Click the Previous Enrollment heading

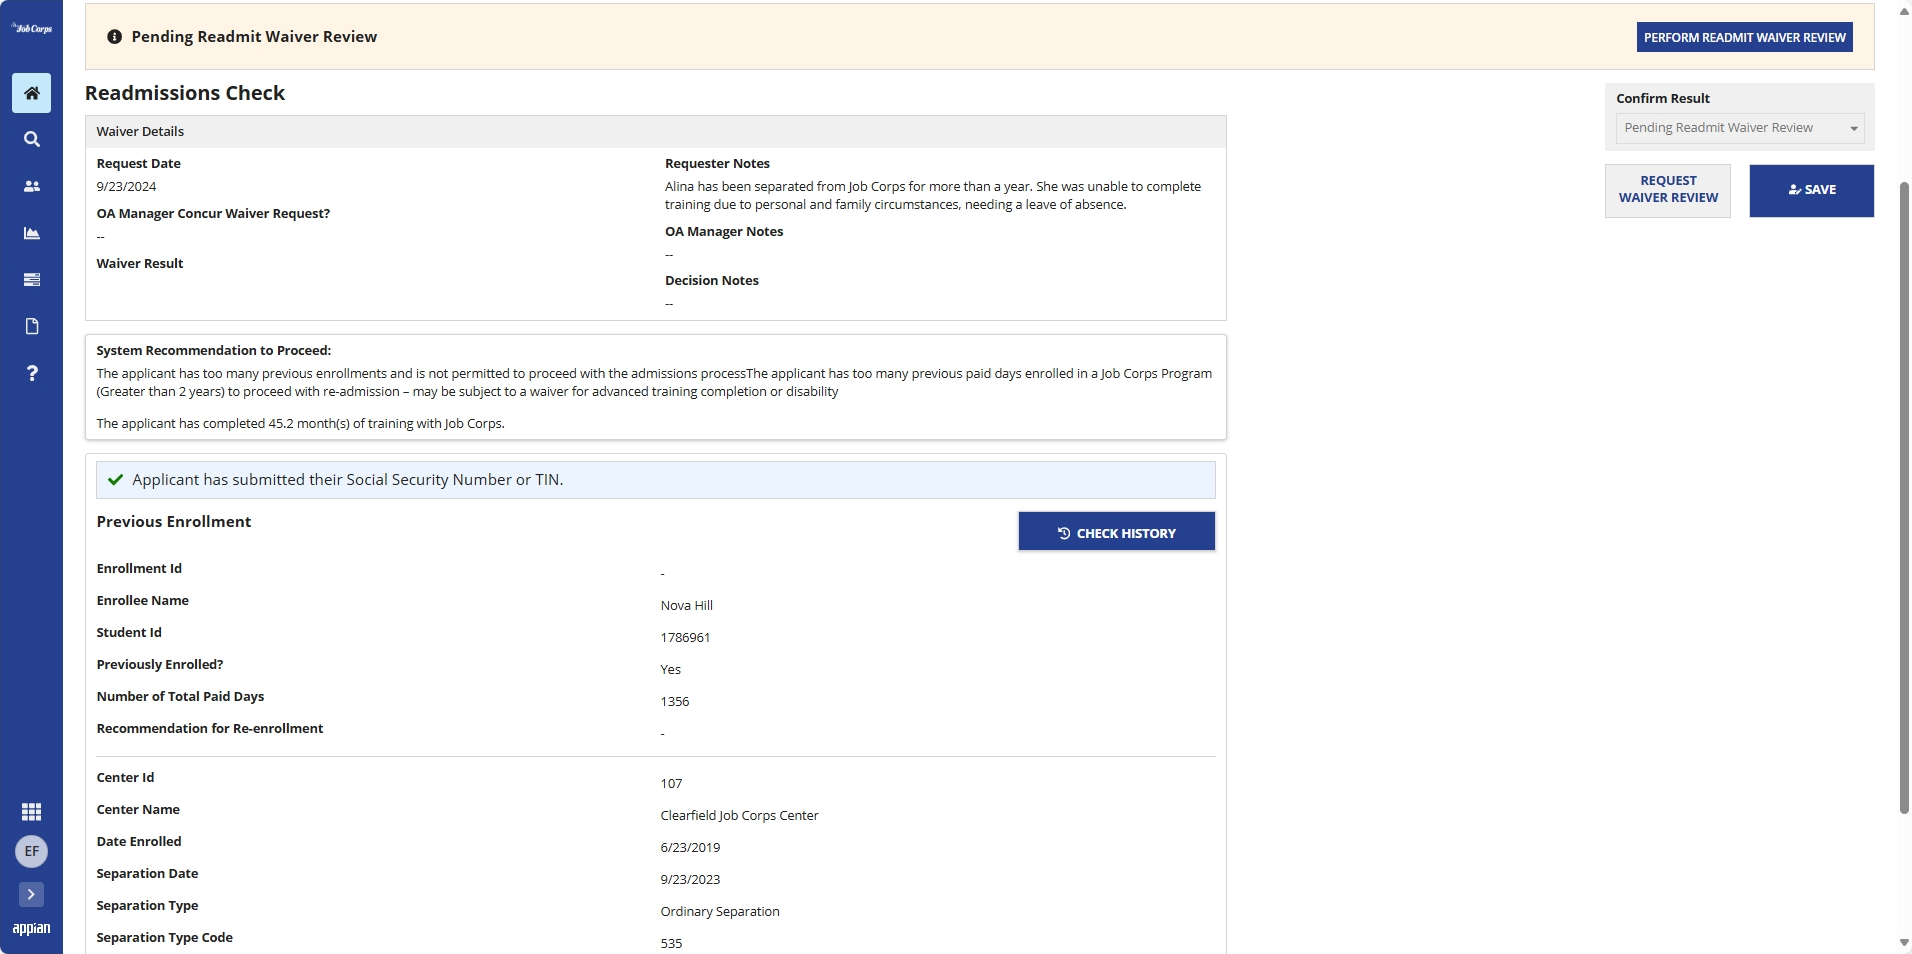point(174,522)
